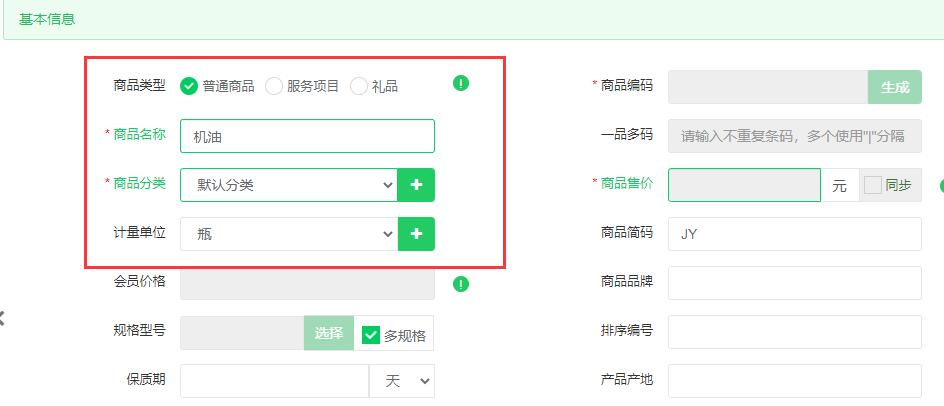Click the 商品编码 label
The image size is (944, 406).
pos(627,85)
